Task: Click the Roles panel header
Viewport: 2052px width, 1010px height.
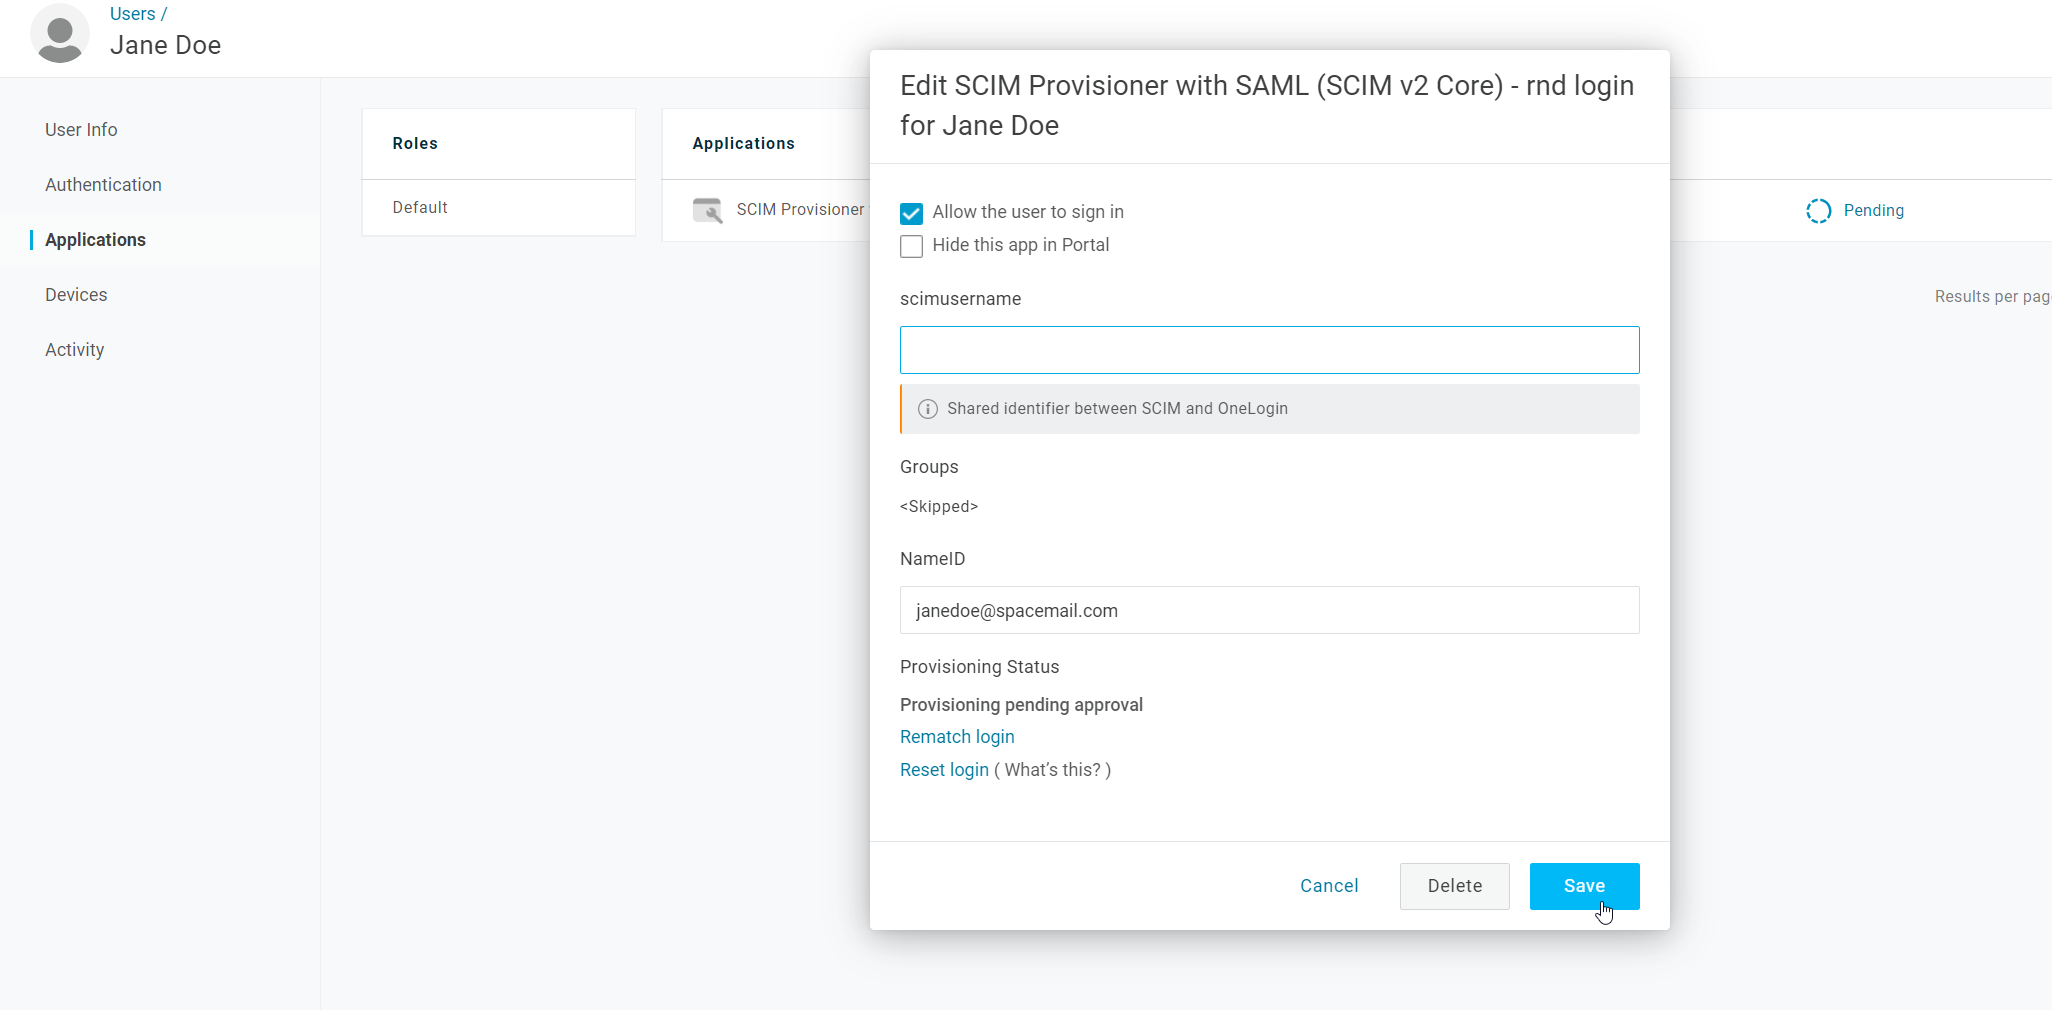Action: tap(415, 144)
